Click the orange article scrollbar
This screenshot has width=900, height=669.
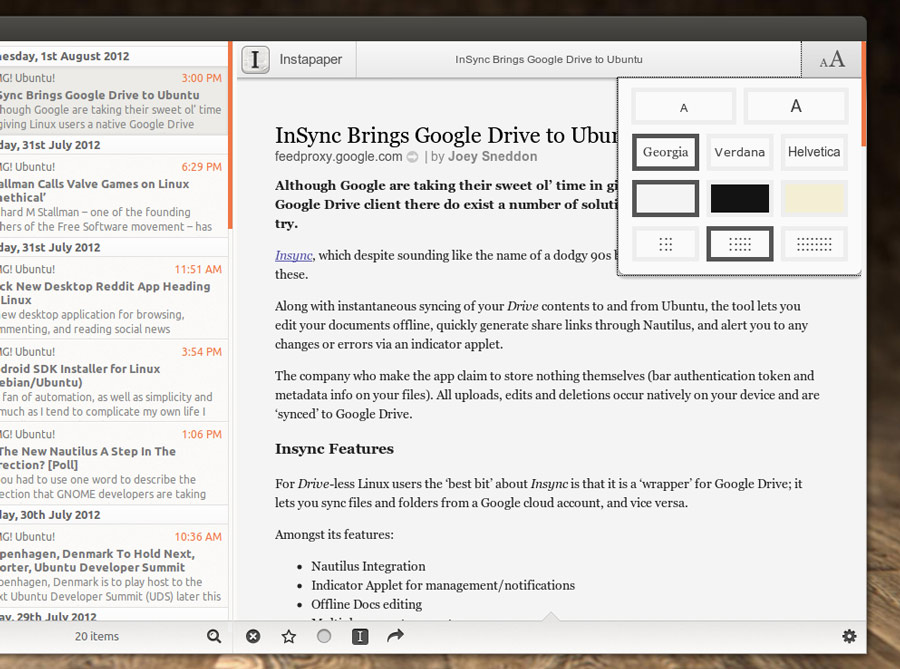864,94
